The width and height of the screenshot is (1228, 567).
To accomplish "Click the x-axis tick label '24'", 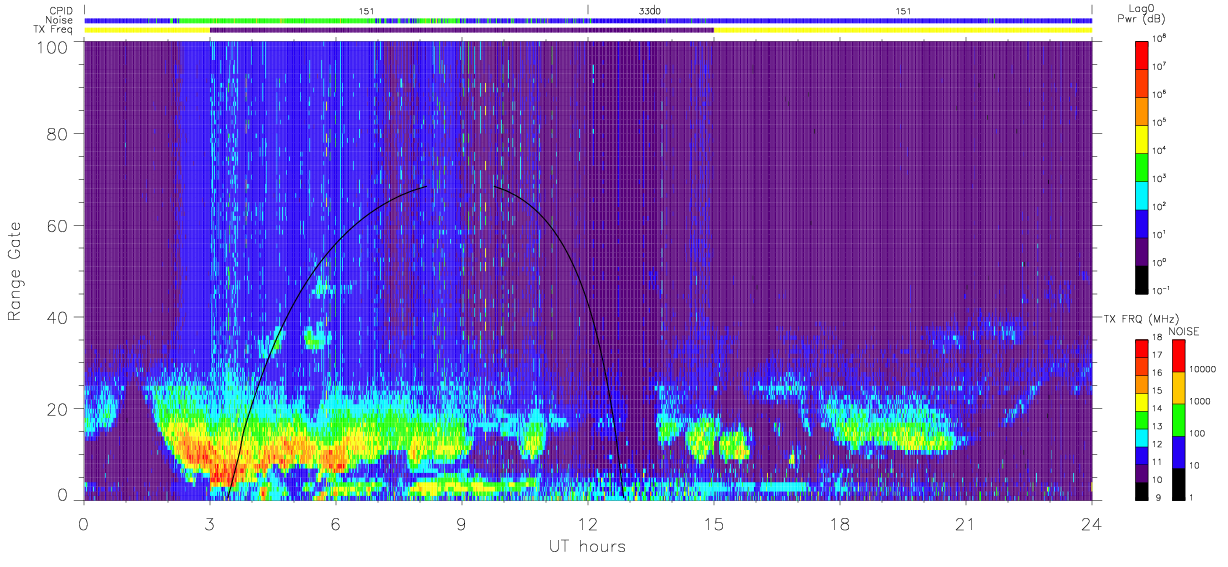I will click(x=1092, y=523).
